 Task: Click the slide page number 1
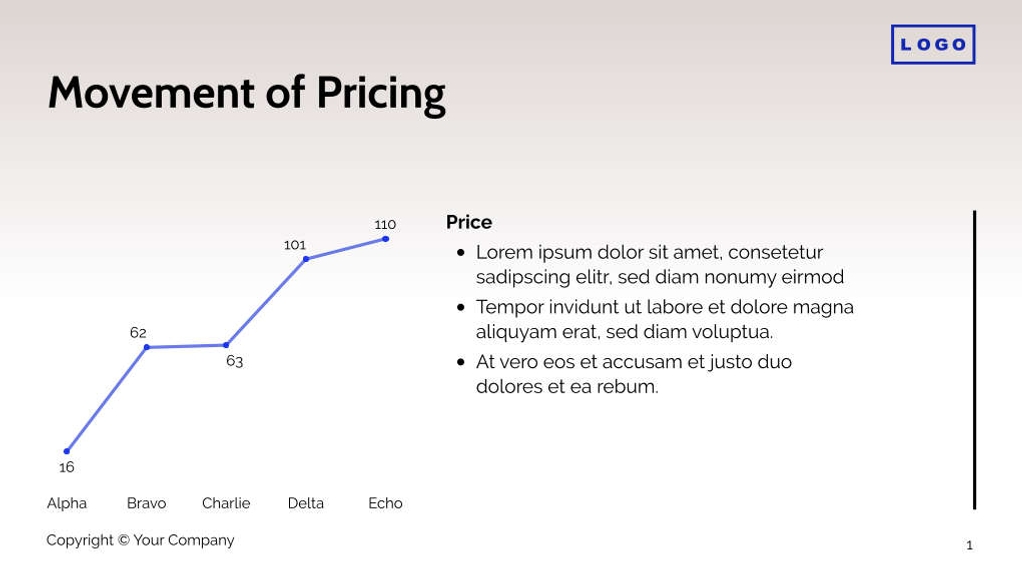click(x=969, y=545)
